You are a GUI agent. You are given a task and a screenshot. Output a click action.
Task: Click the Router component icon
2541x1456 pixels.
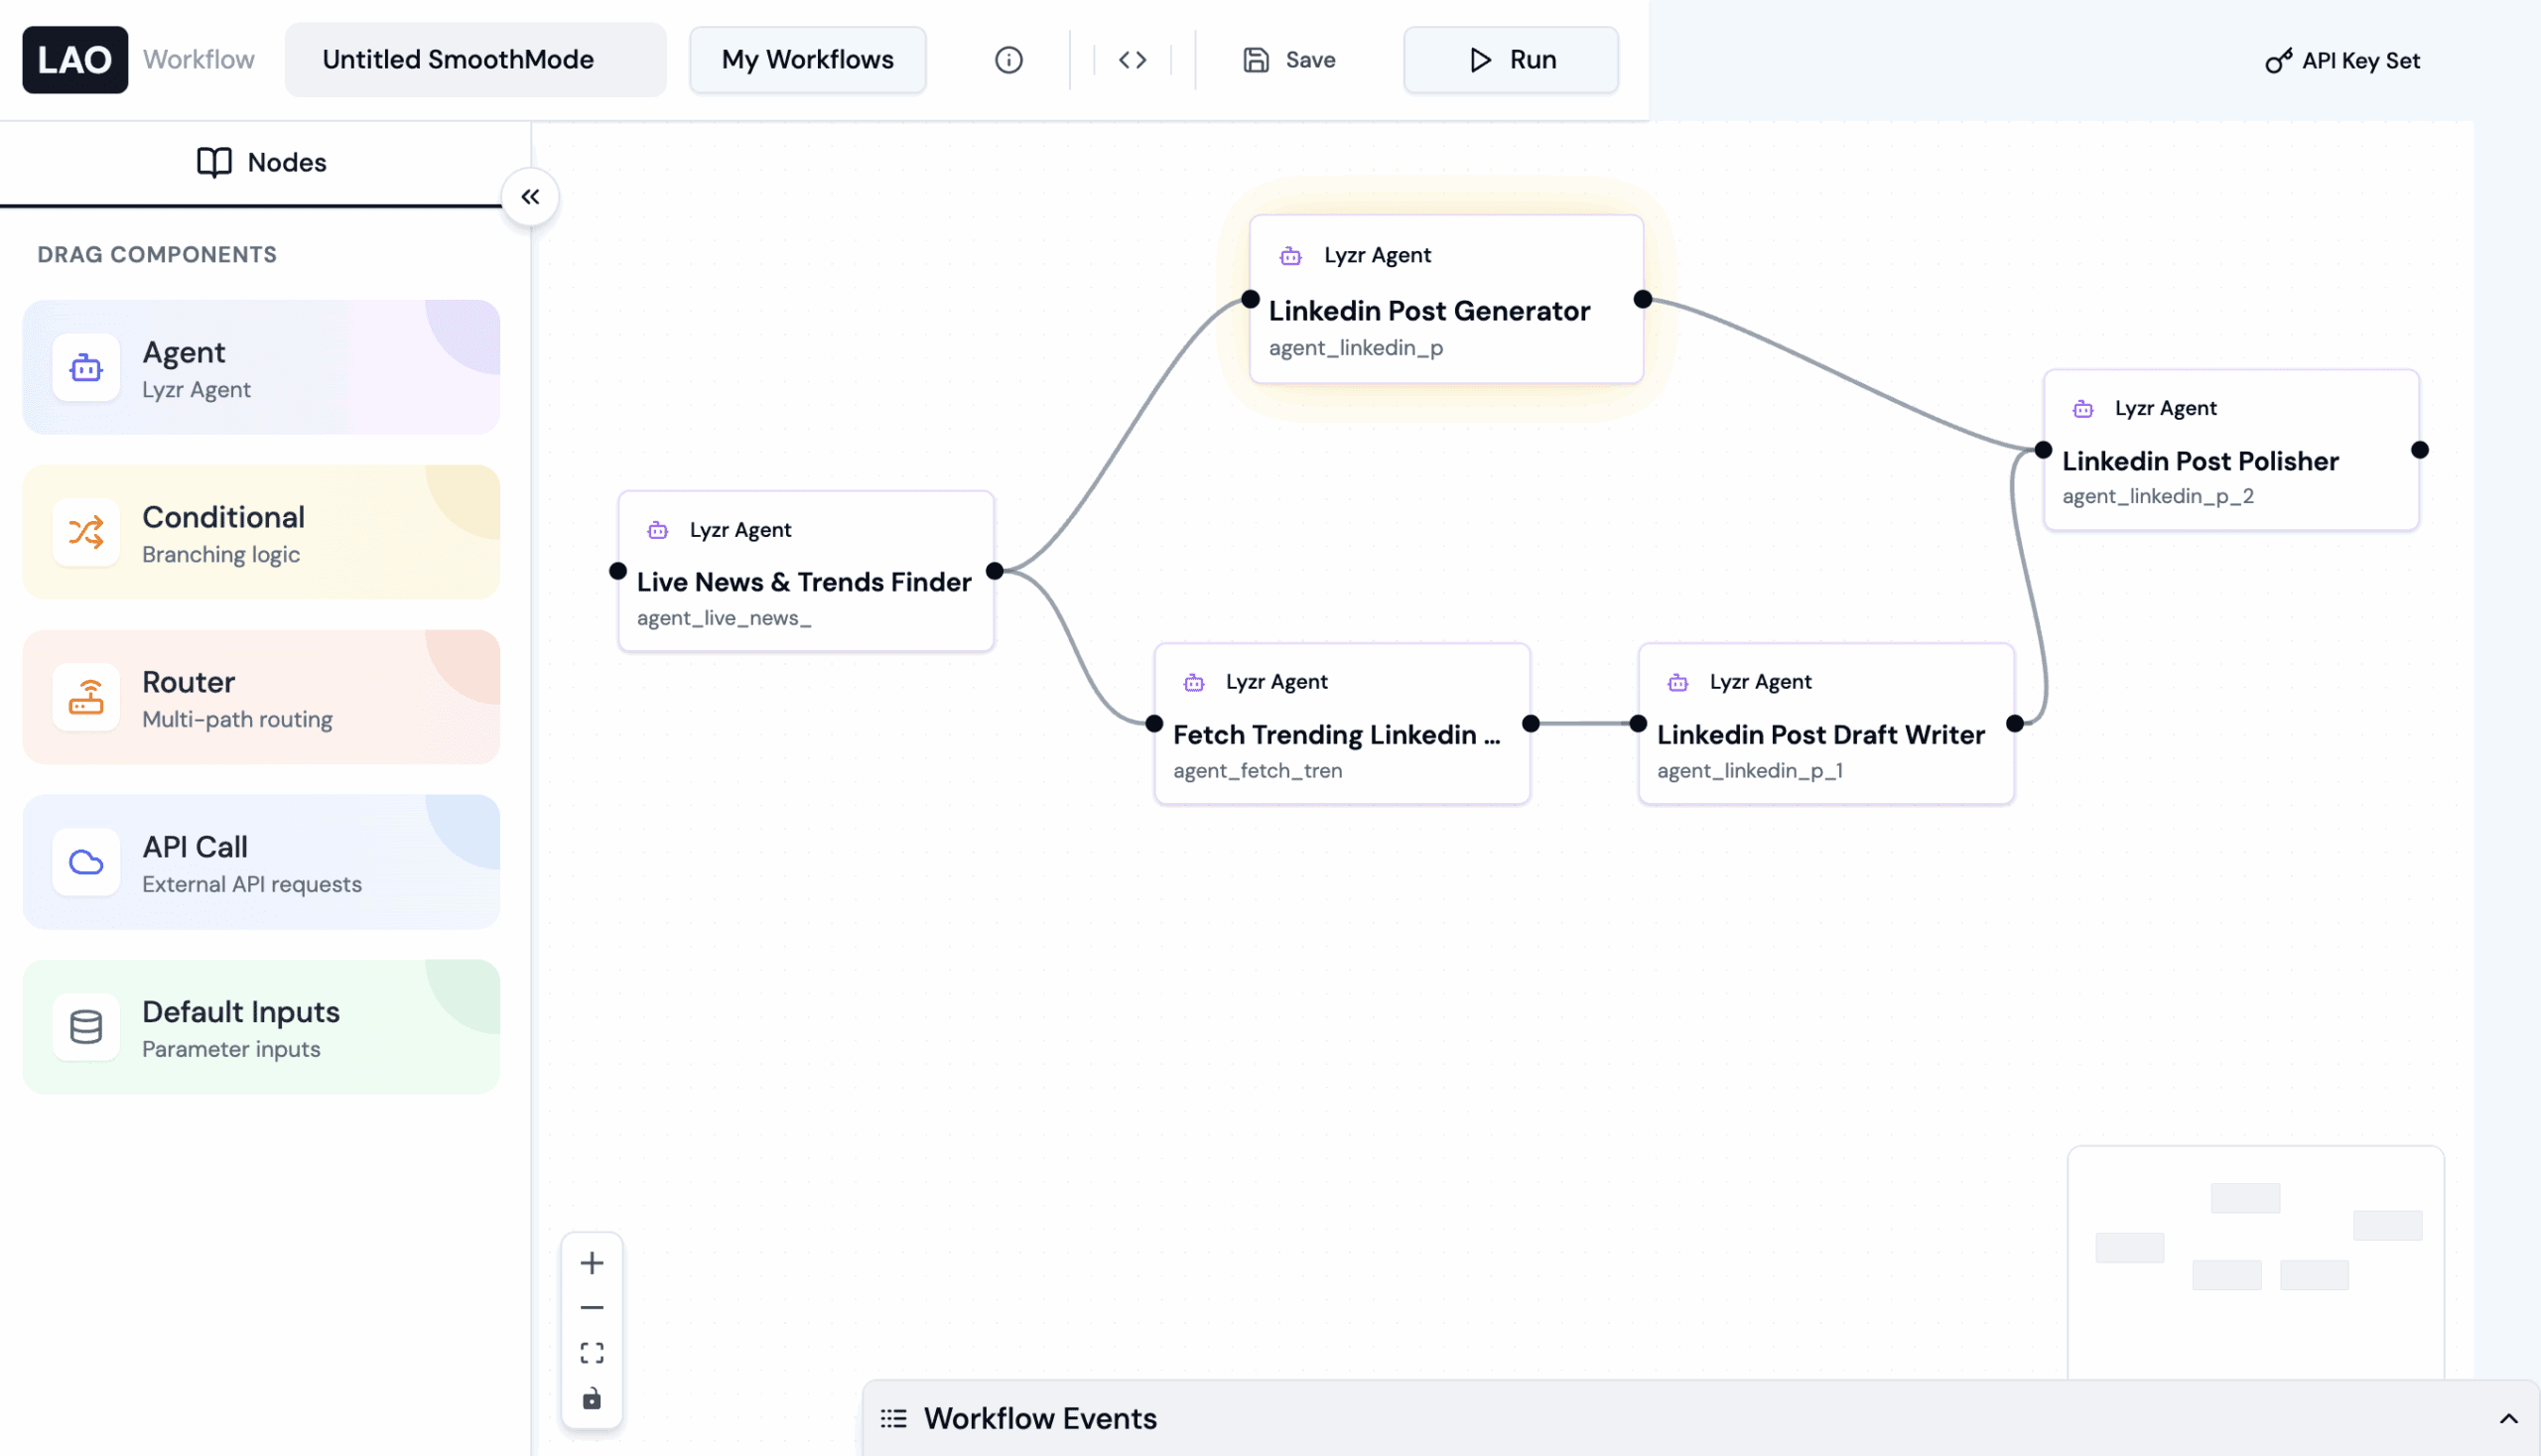pos(86,697)
